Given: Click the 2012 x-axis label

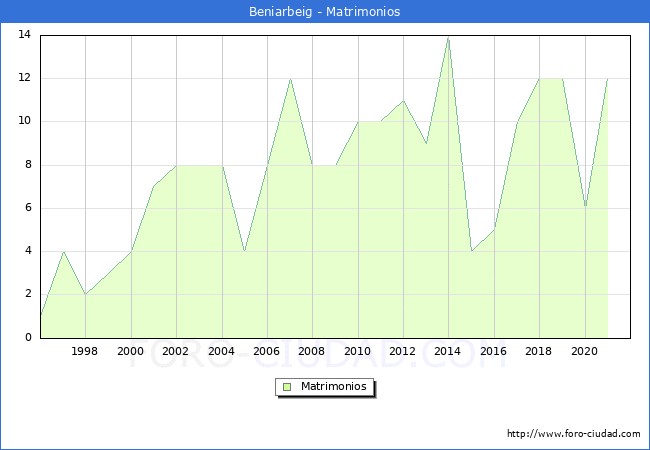Looking at the screenshot, I should tap(402, 351).
